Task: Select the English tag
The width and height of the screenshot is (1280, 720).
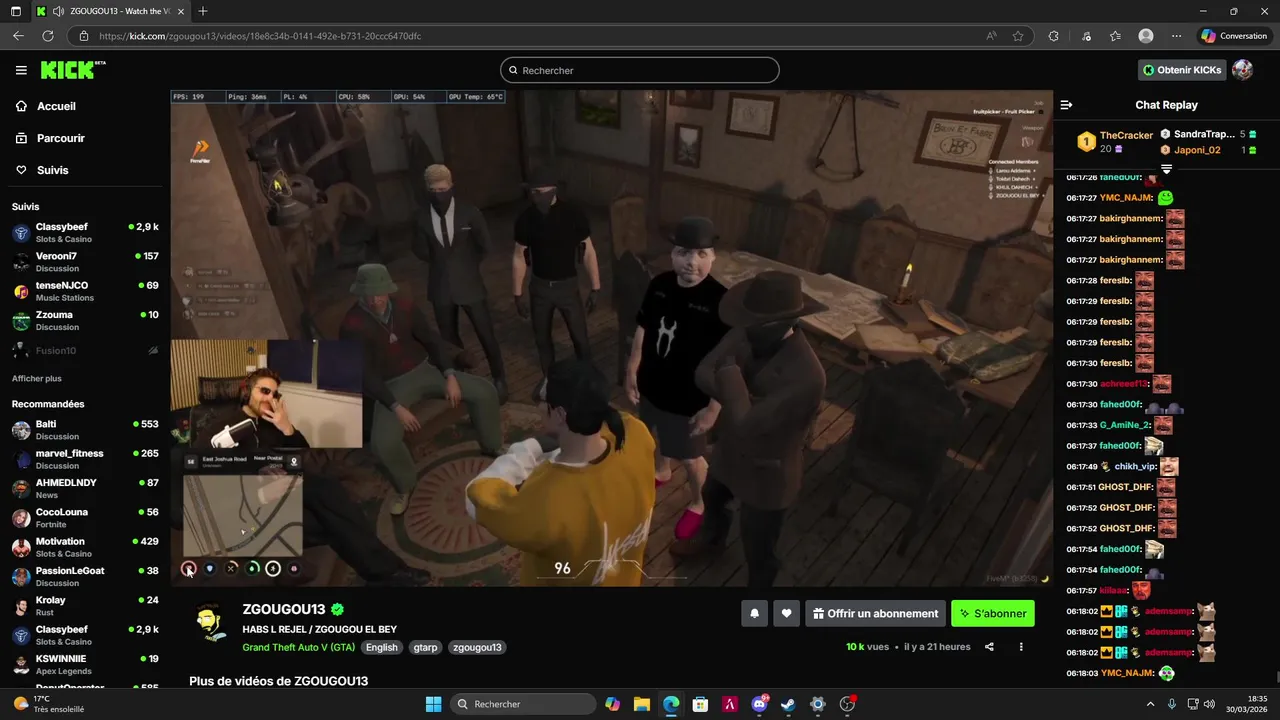Action: (381, 647)
